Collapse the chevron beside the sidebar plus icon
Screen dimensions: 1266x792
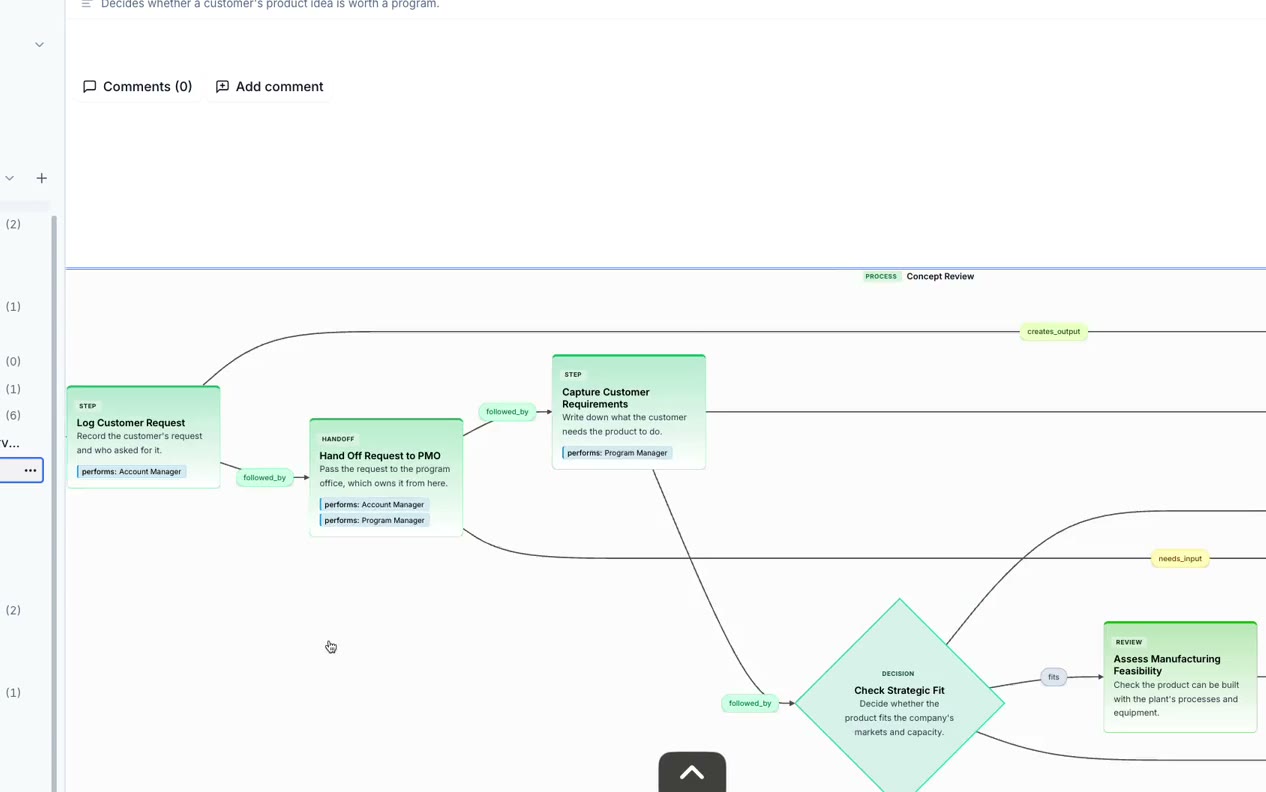pyautogui.click(x=10, y=178)
